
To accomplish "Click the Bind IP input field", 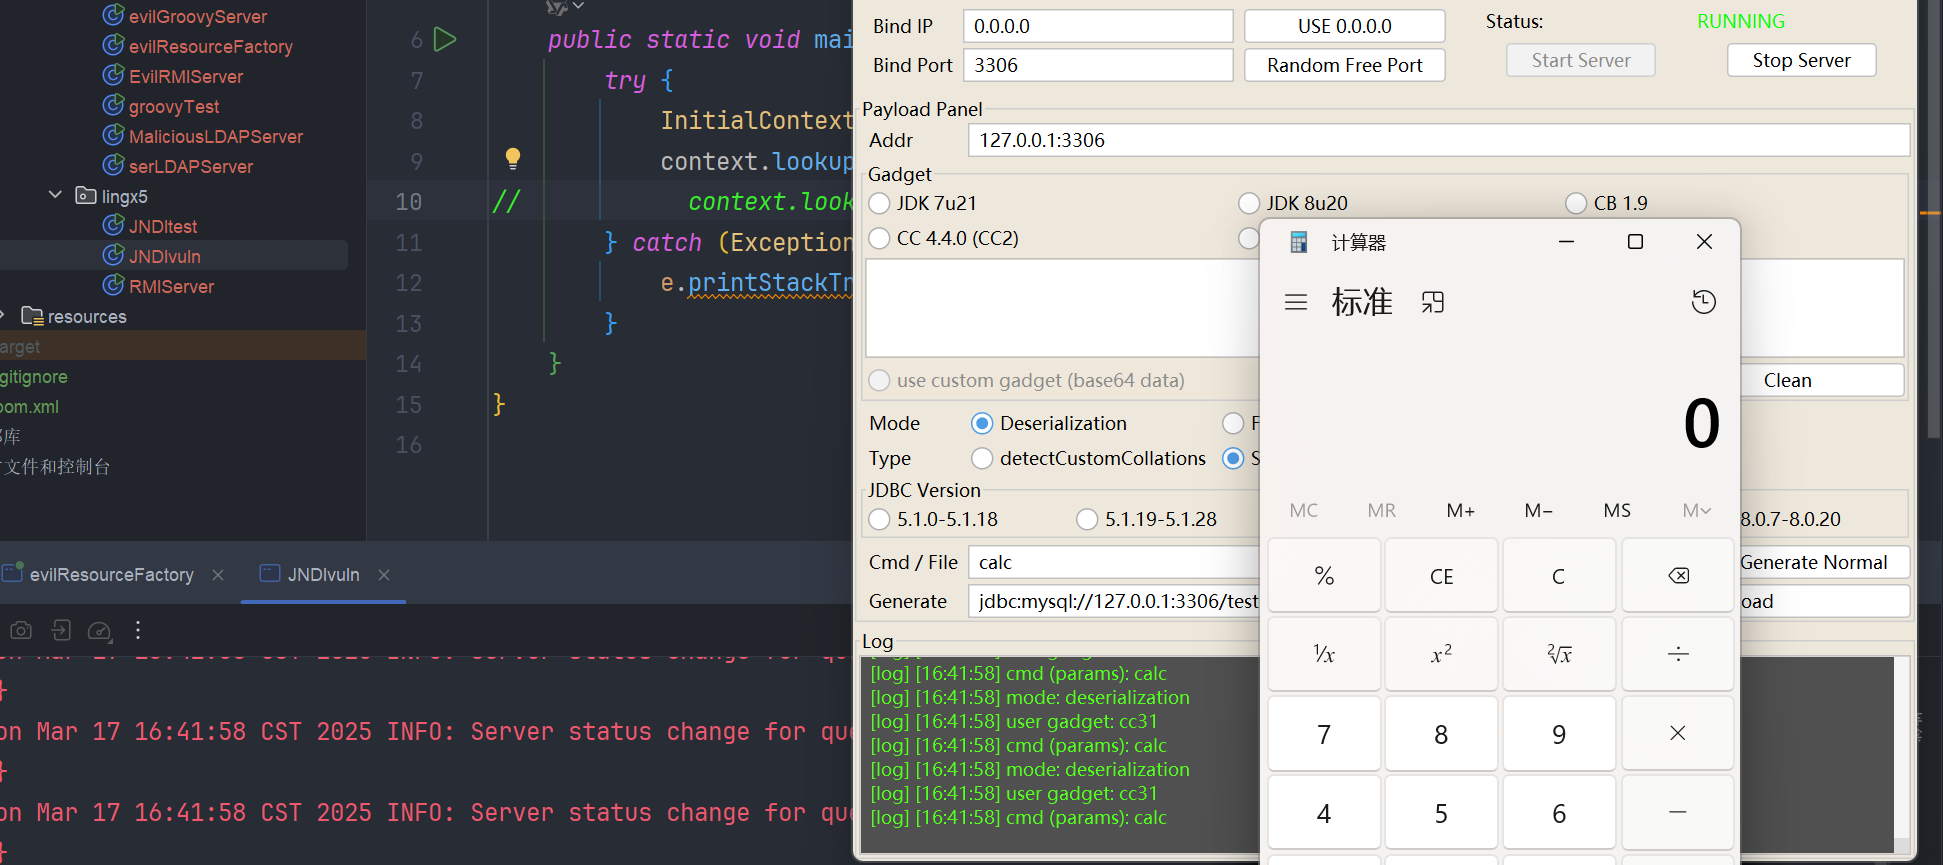I will (1098, 26).
